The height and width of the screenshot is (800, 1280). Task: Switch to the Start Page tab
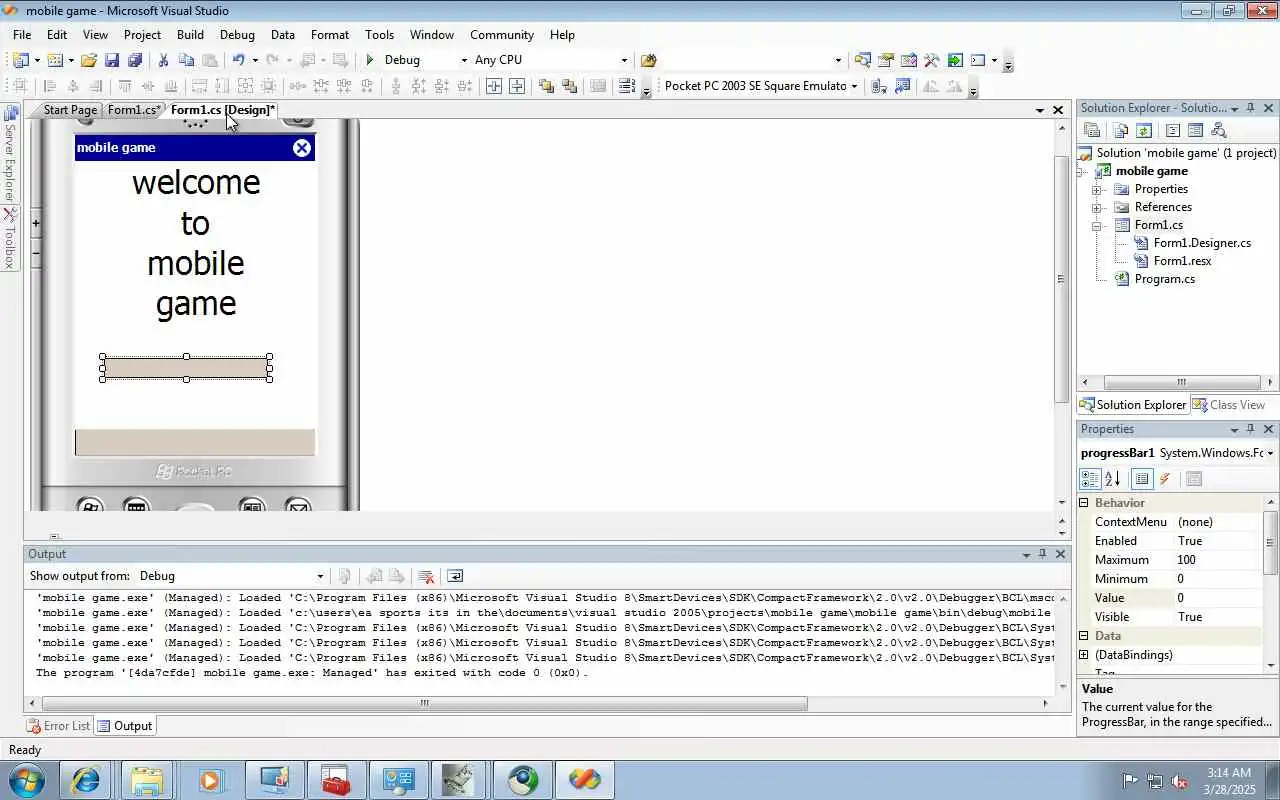tap(69, 110)
